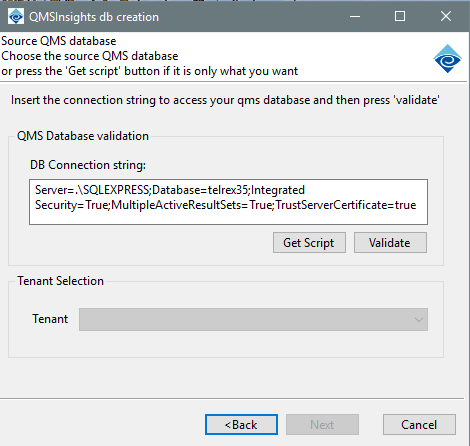470x446 pixels.
Task: Click inside the Tenant combo box
Action: 253,320
